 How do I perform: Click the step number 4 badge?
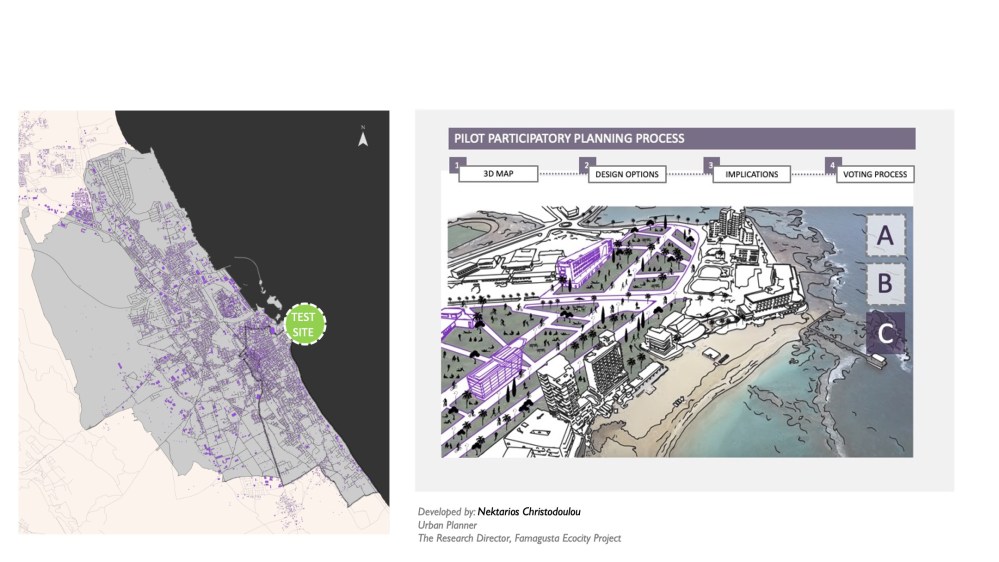(832, 163)
